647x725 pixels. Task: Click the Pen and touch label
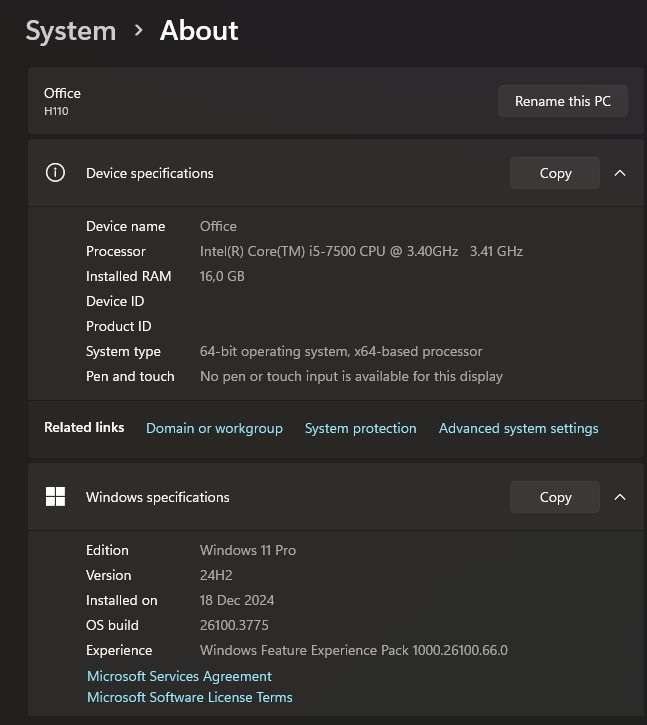click(x=130, y=376)
